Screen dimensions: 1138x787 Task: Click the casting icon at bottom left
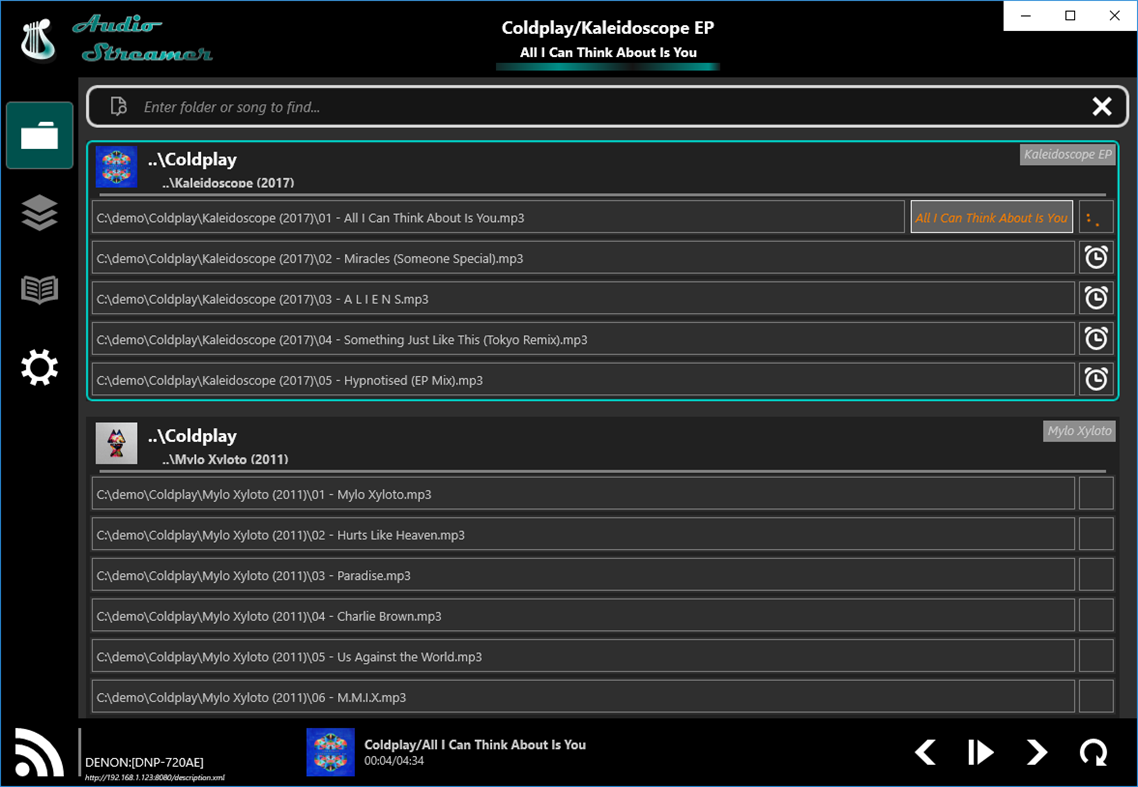click(x=37, y=751)
